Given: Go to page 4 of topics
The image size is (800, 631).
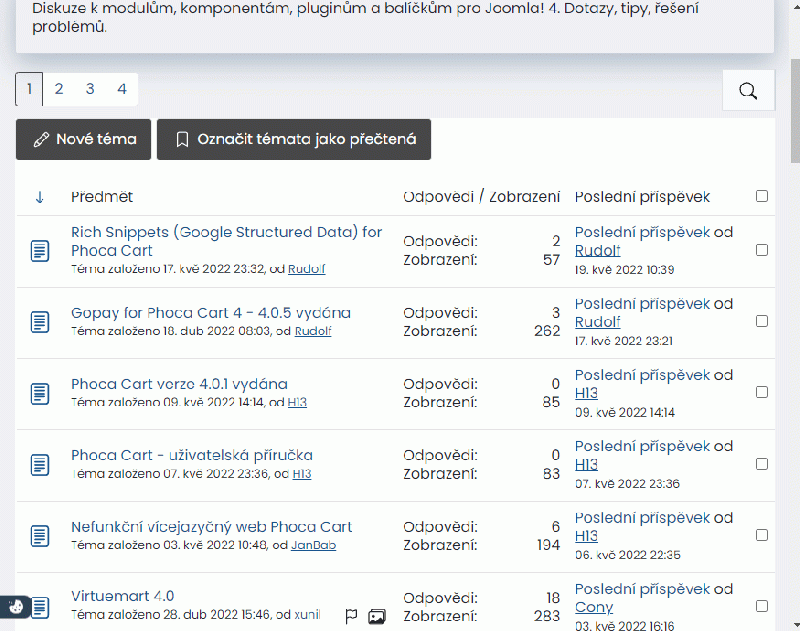Looking at the screenshot, I should 121,89.
